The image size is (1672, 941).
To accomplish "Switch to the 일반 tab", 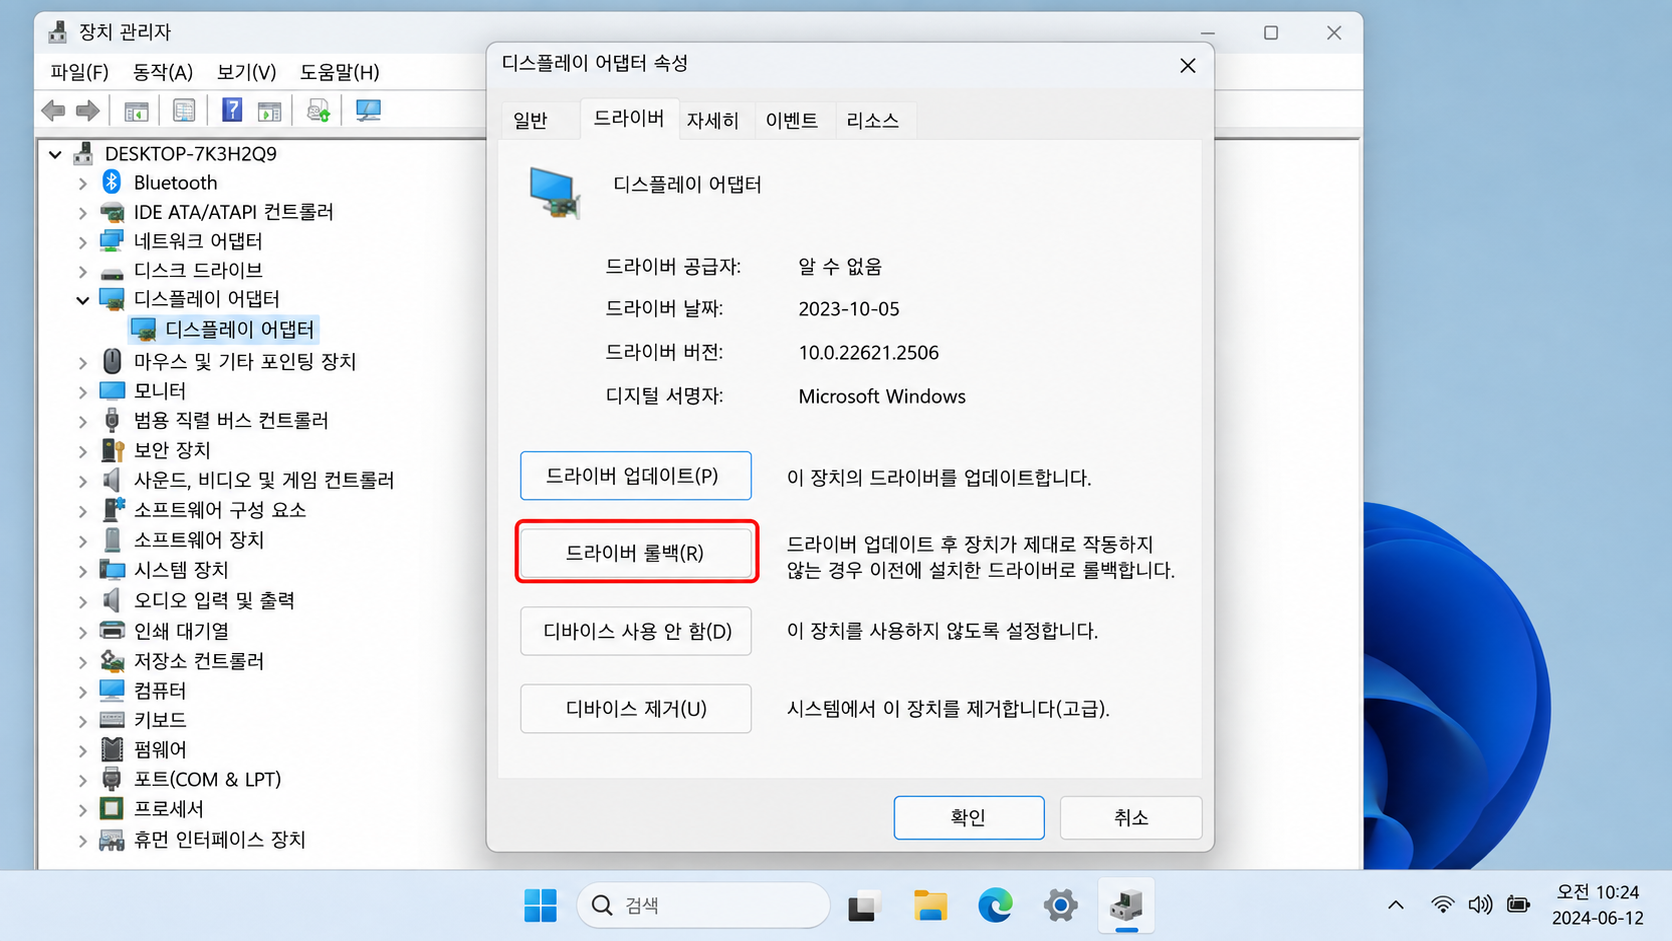I will coord(530,120).
